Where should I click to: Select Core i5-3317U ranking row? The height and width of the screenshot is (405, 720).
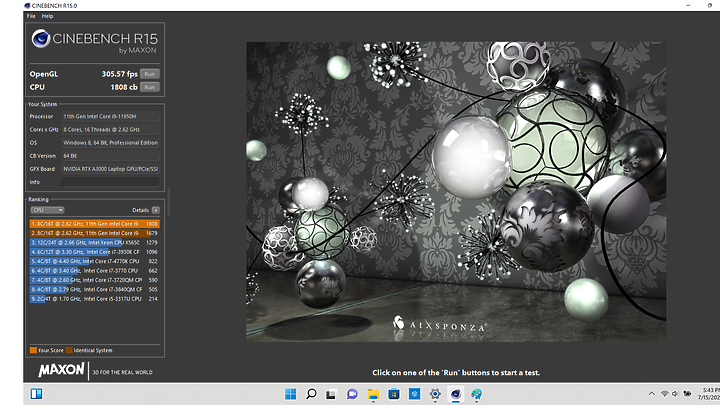tap(95, 299)
